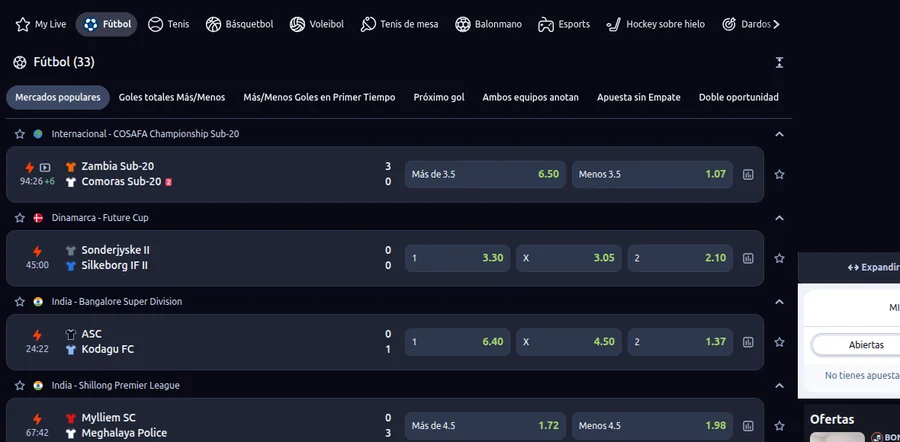Open the Básquetbol sport tab

[239, 24]
